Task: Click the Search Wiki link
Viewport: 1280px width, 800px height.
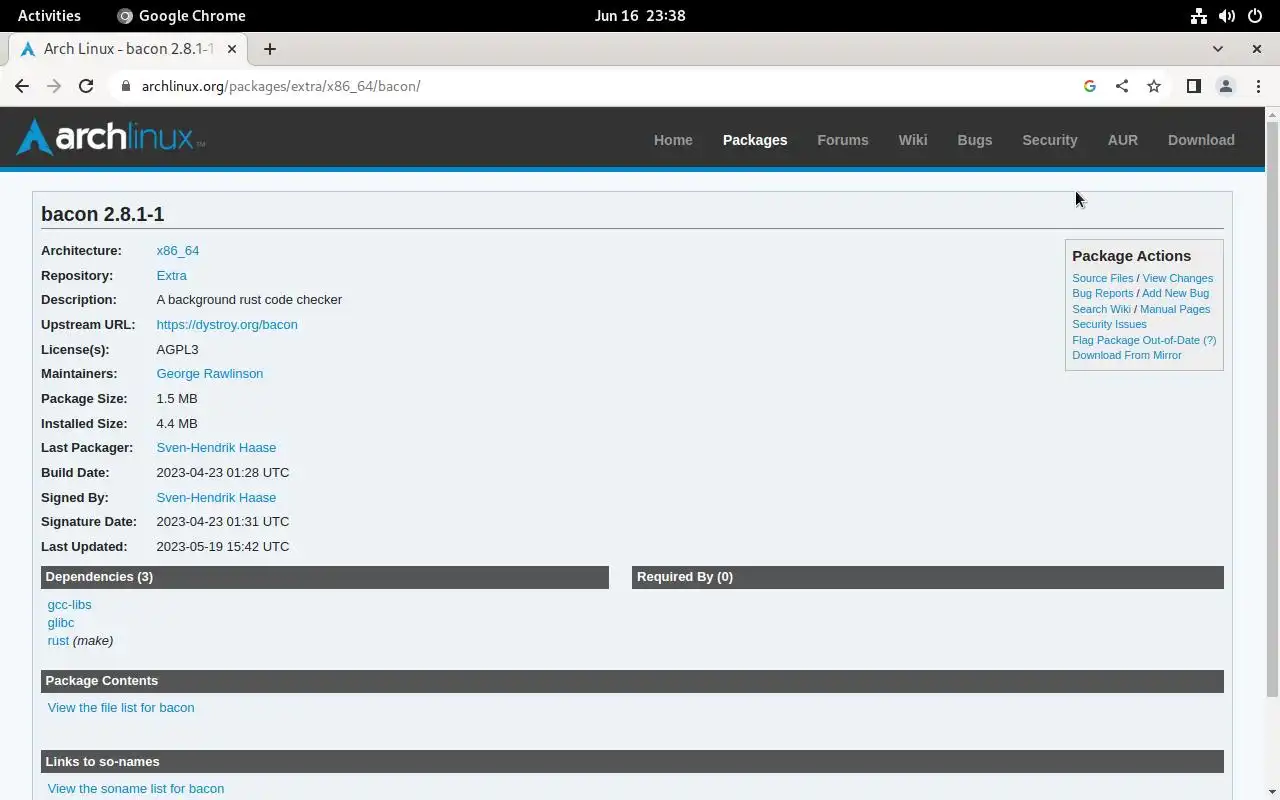Action: click(x=1101, y=309)
